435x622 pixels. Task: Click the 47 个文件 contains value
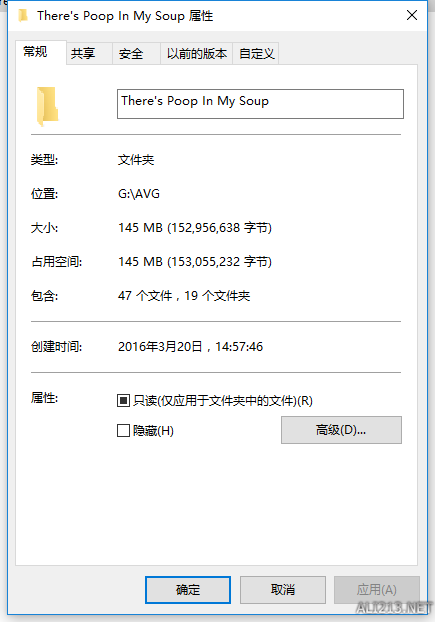tap(184, 296)
